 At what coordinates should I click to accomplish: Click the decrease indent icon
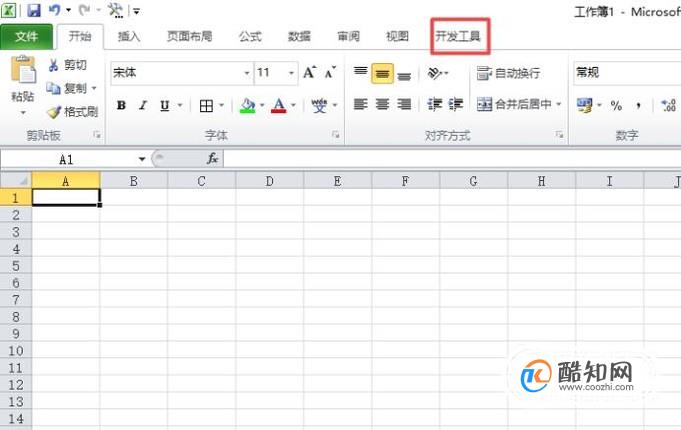(434, 104)
